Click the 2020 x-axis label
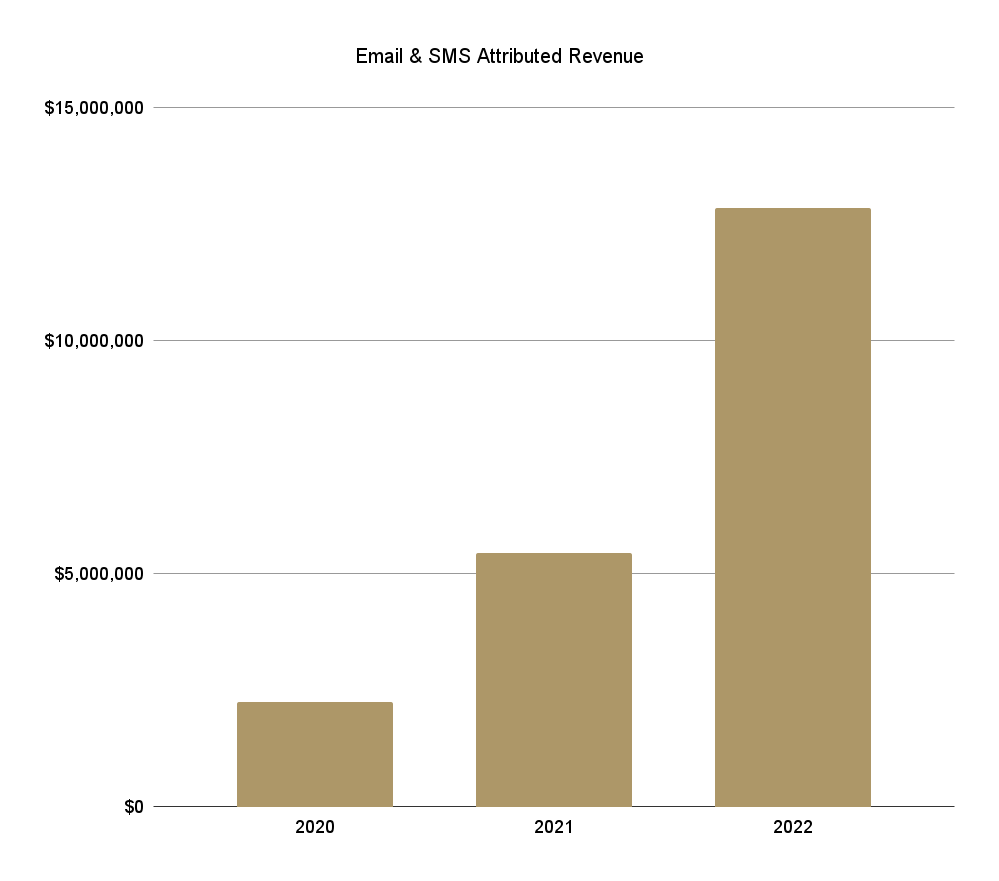Screen dimensions: 999x881 (x=315, y=827)
